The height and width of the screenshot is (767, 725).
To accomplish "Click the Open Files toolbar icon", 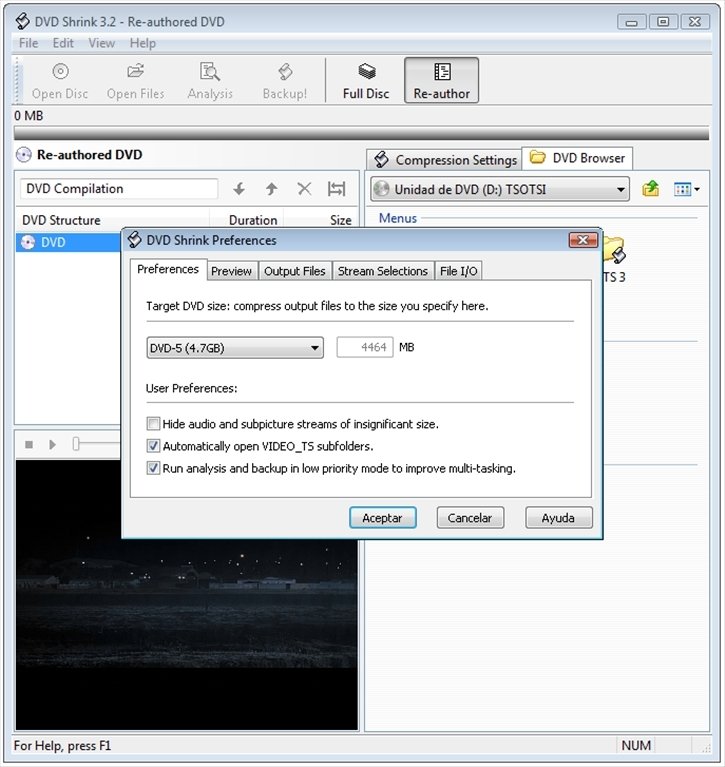I will (136, 81).
